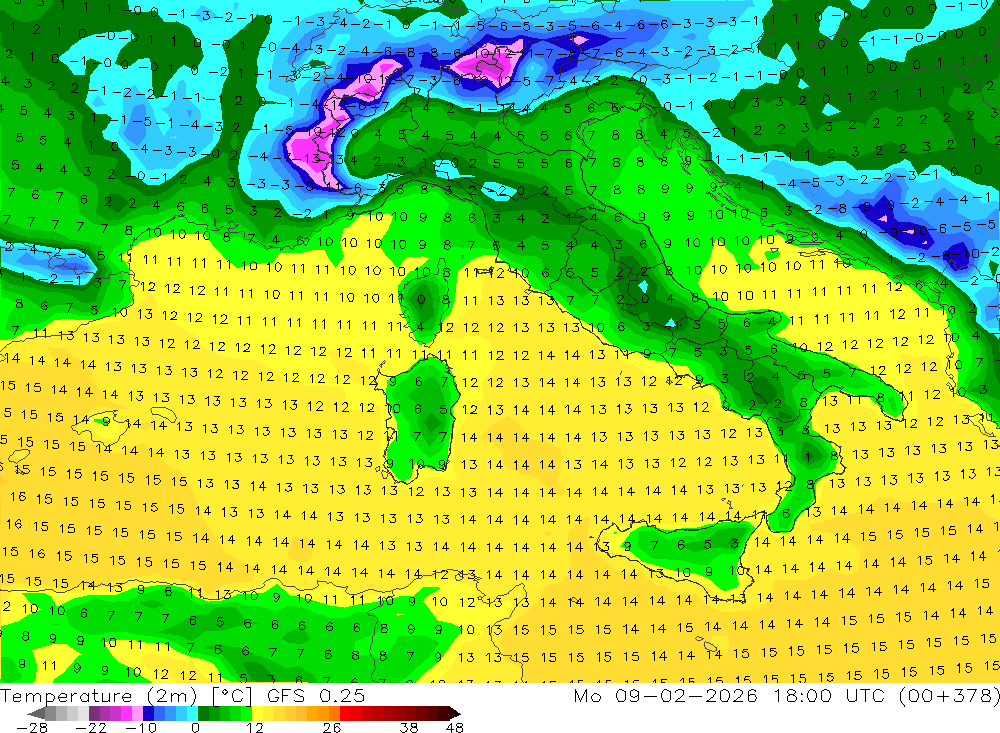Click the '12' legend value
This screenshot has height=733, width=1000.
point(254,727)
